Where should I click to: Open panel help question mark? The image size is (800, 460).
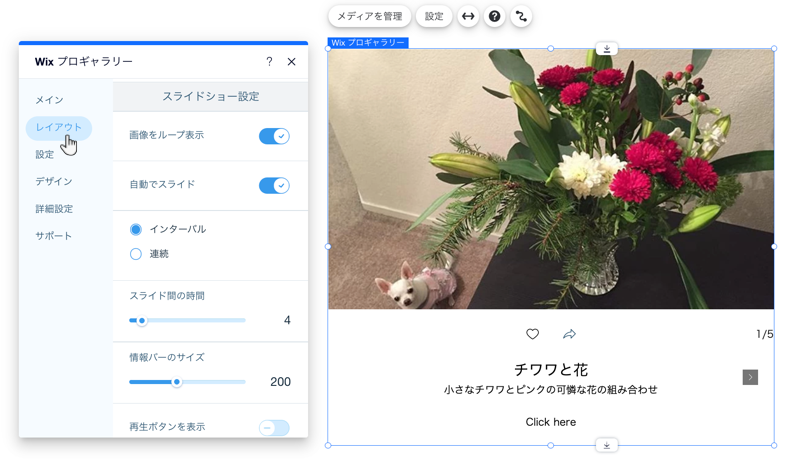(x=269, y=62)
